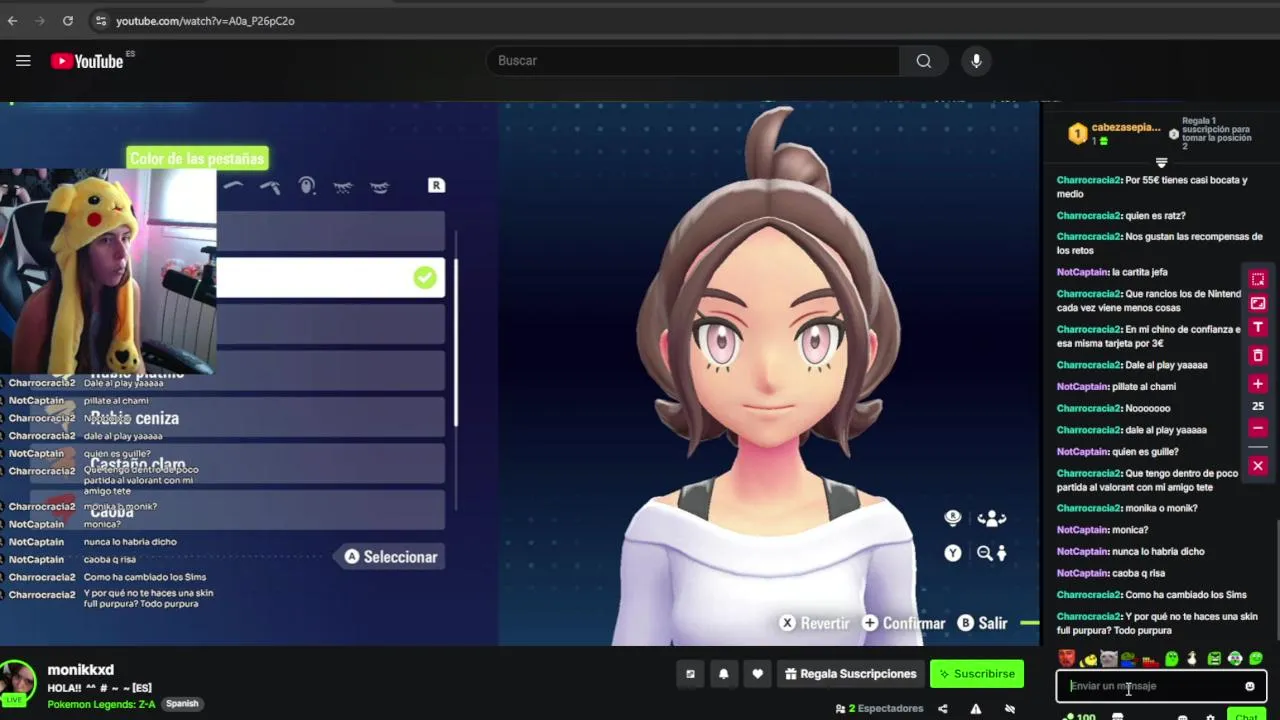Pick the red-face emote in emote row
Image resolution: width=1280 pixels, height=720 pixels.
1067,658
